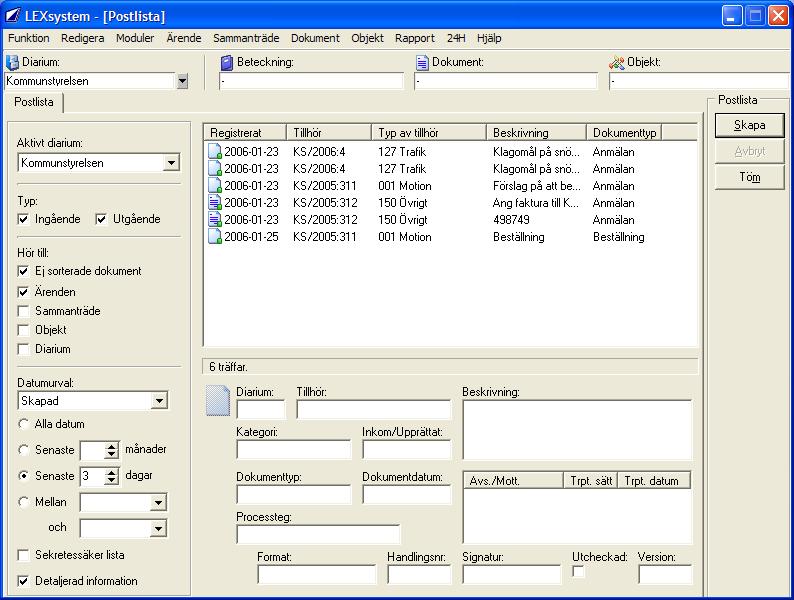The image size is (794, 600).
Task: Click the Töm button
Action: tap(749, 177)
